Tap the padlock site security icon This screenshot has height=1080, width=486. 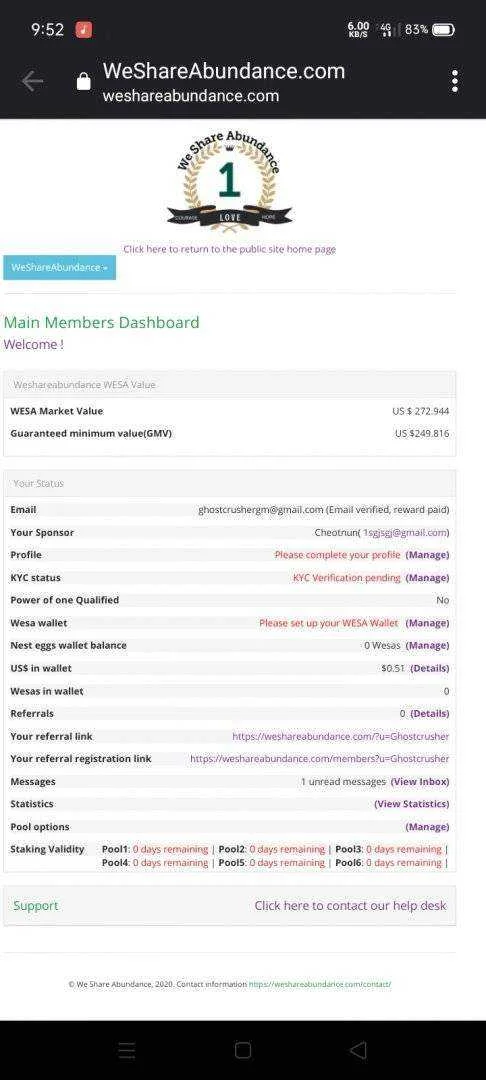pyautogui.click(x=83, y=82)
